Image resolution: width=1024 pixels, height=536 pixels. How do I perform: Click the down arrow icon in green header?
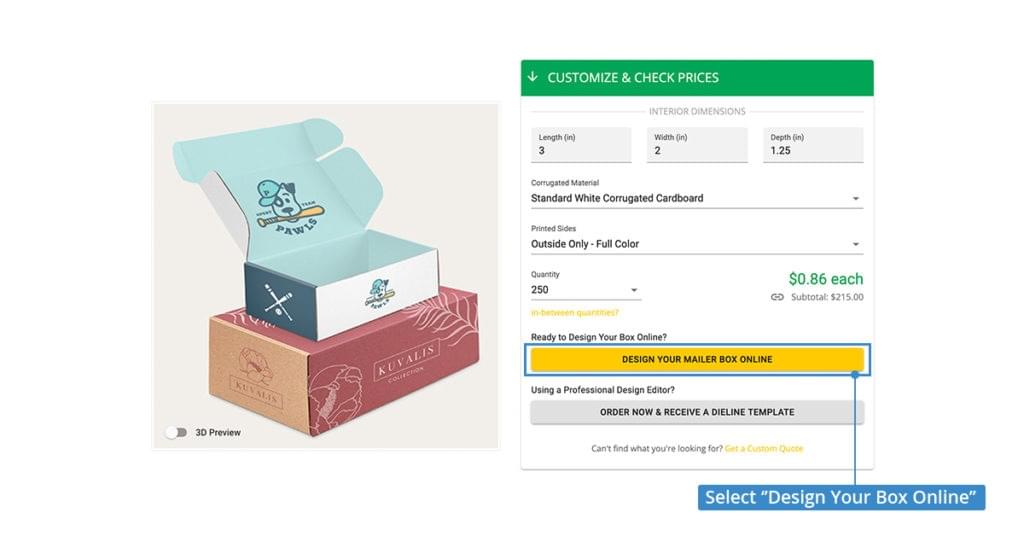coord(533,77)
